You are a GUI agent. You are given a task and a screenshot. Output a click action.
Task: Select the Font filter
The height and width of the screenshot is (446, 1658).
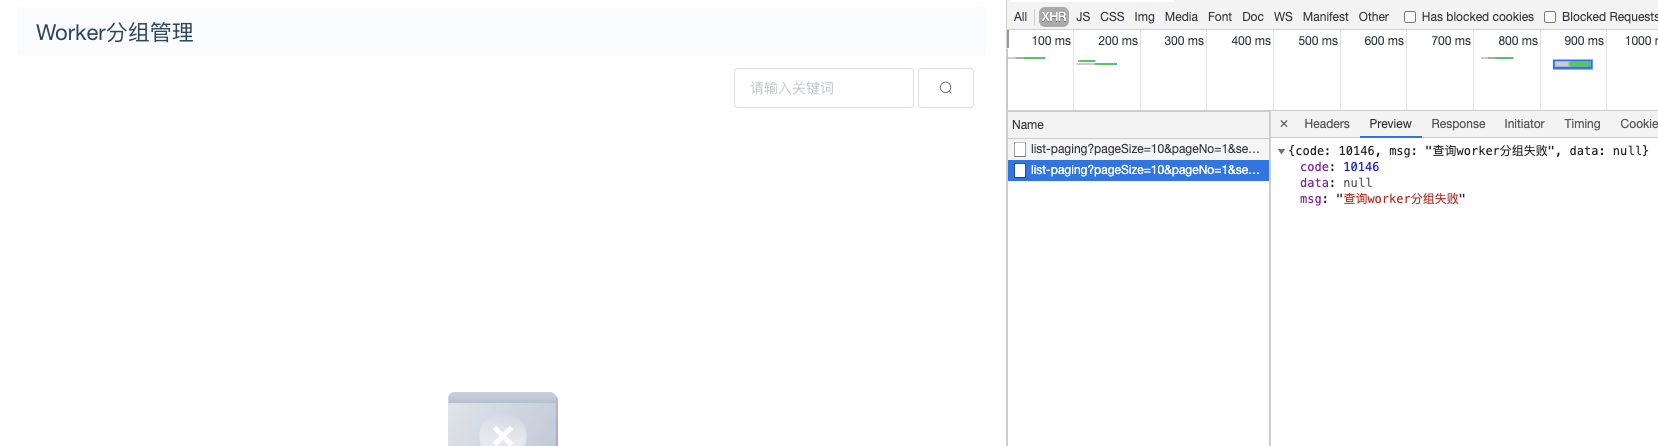coord(1220,17)
